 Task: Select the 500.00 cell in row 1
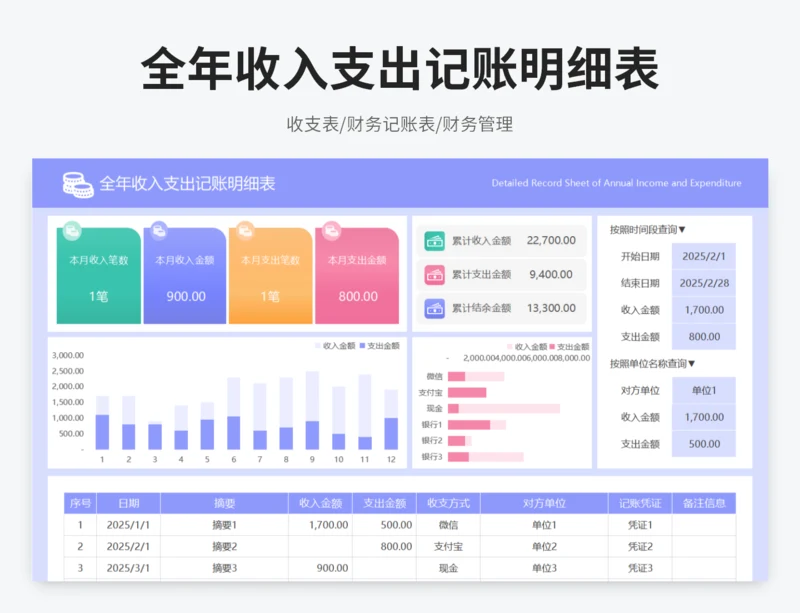[384, 525]
